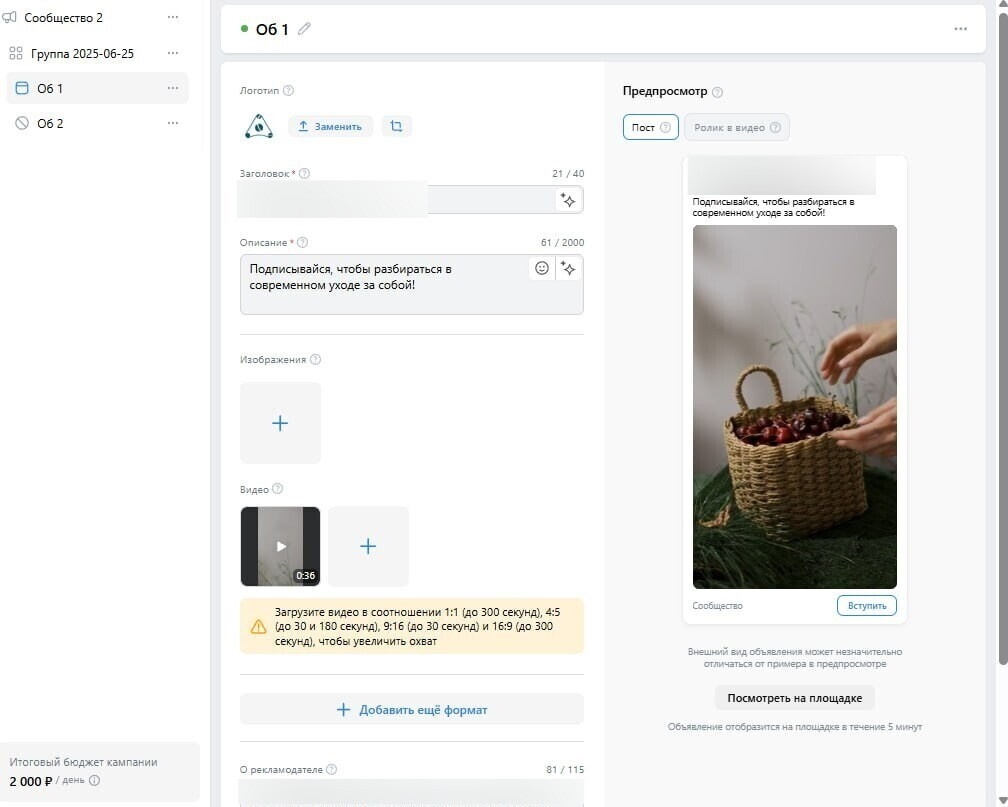
Task: Open the ad options menu in header
Action: point(960,29)
